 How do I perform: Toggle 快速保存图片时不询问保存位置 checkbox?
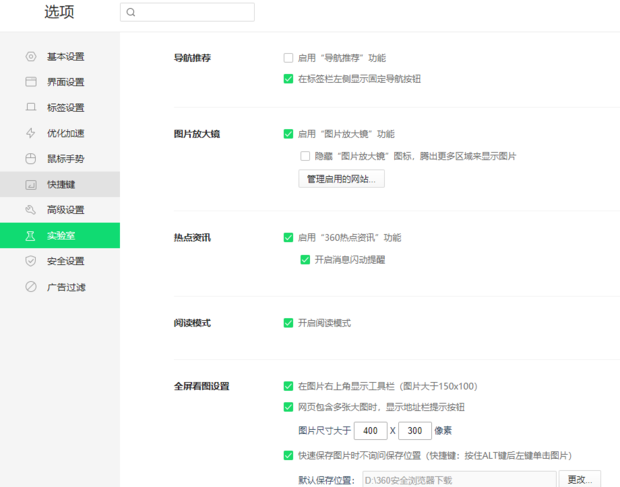[x=288, y=456]
